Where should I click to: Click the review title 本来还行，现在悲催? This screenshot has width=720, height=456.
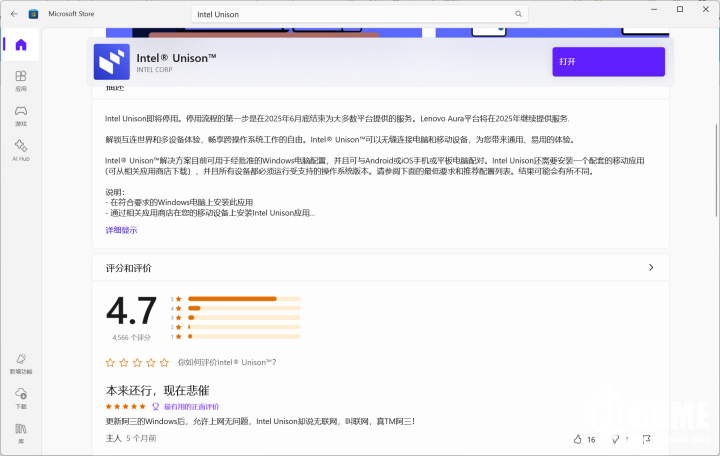(x=158, y=390)
